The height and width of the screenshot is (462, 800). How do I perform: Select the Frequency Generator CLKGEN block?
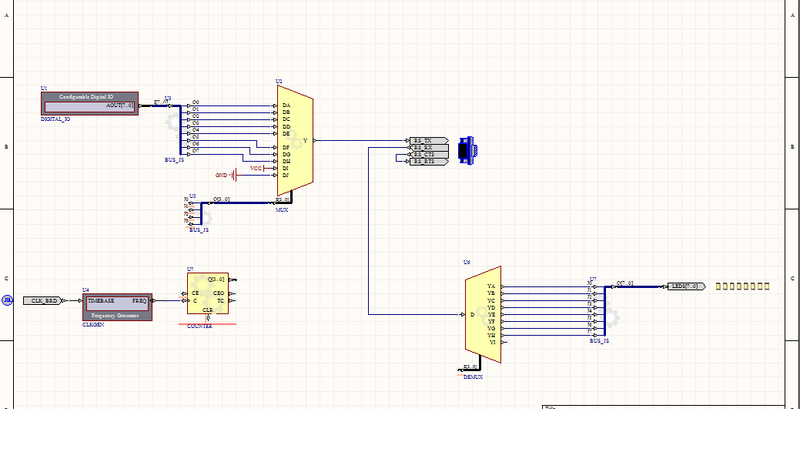(x=116, y=305)
